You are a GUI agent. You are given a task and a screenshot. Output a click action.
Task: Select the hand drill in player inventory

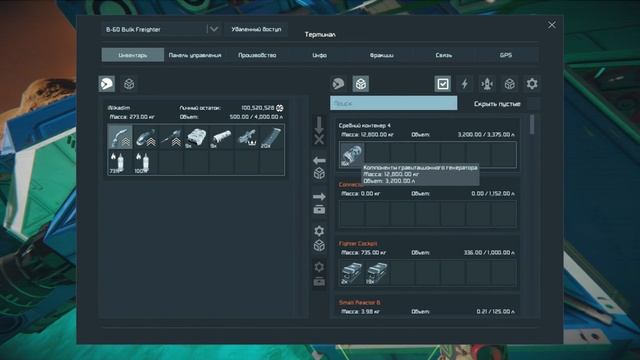171,137
